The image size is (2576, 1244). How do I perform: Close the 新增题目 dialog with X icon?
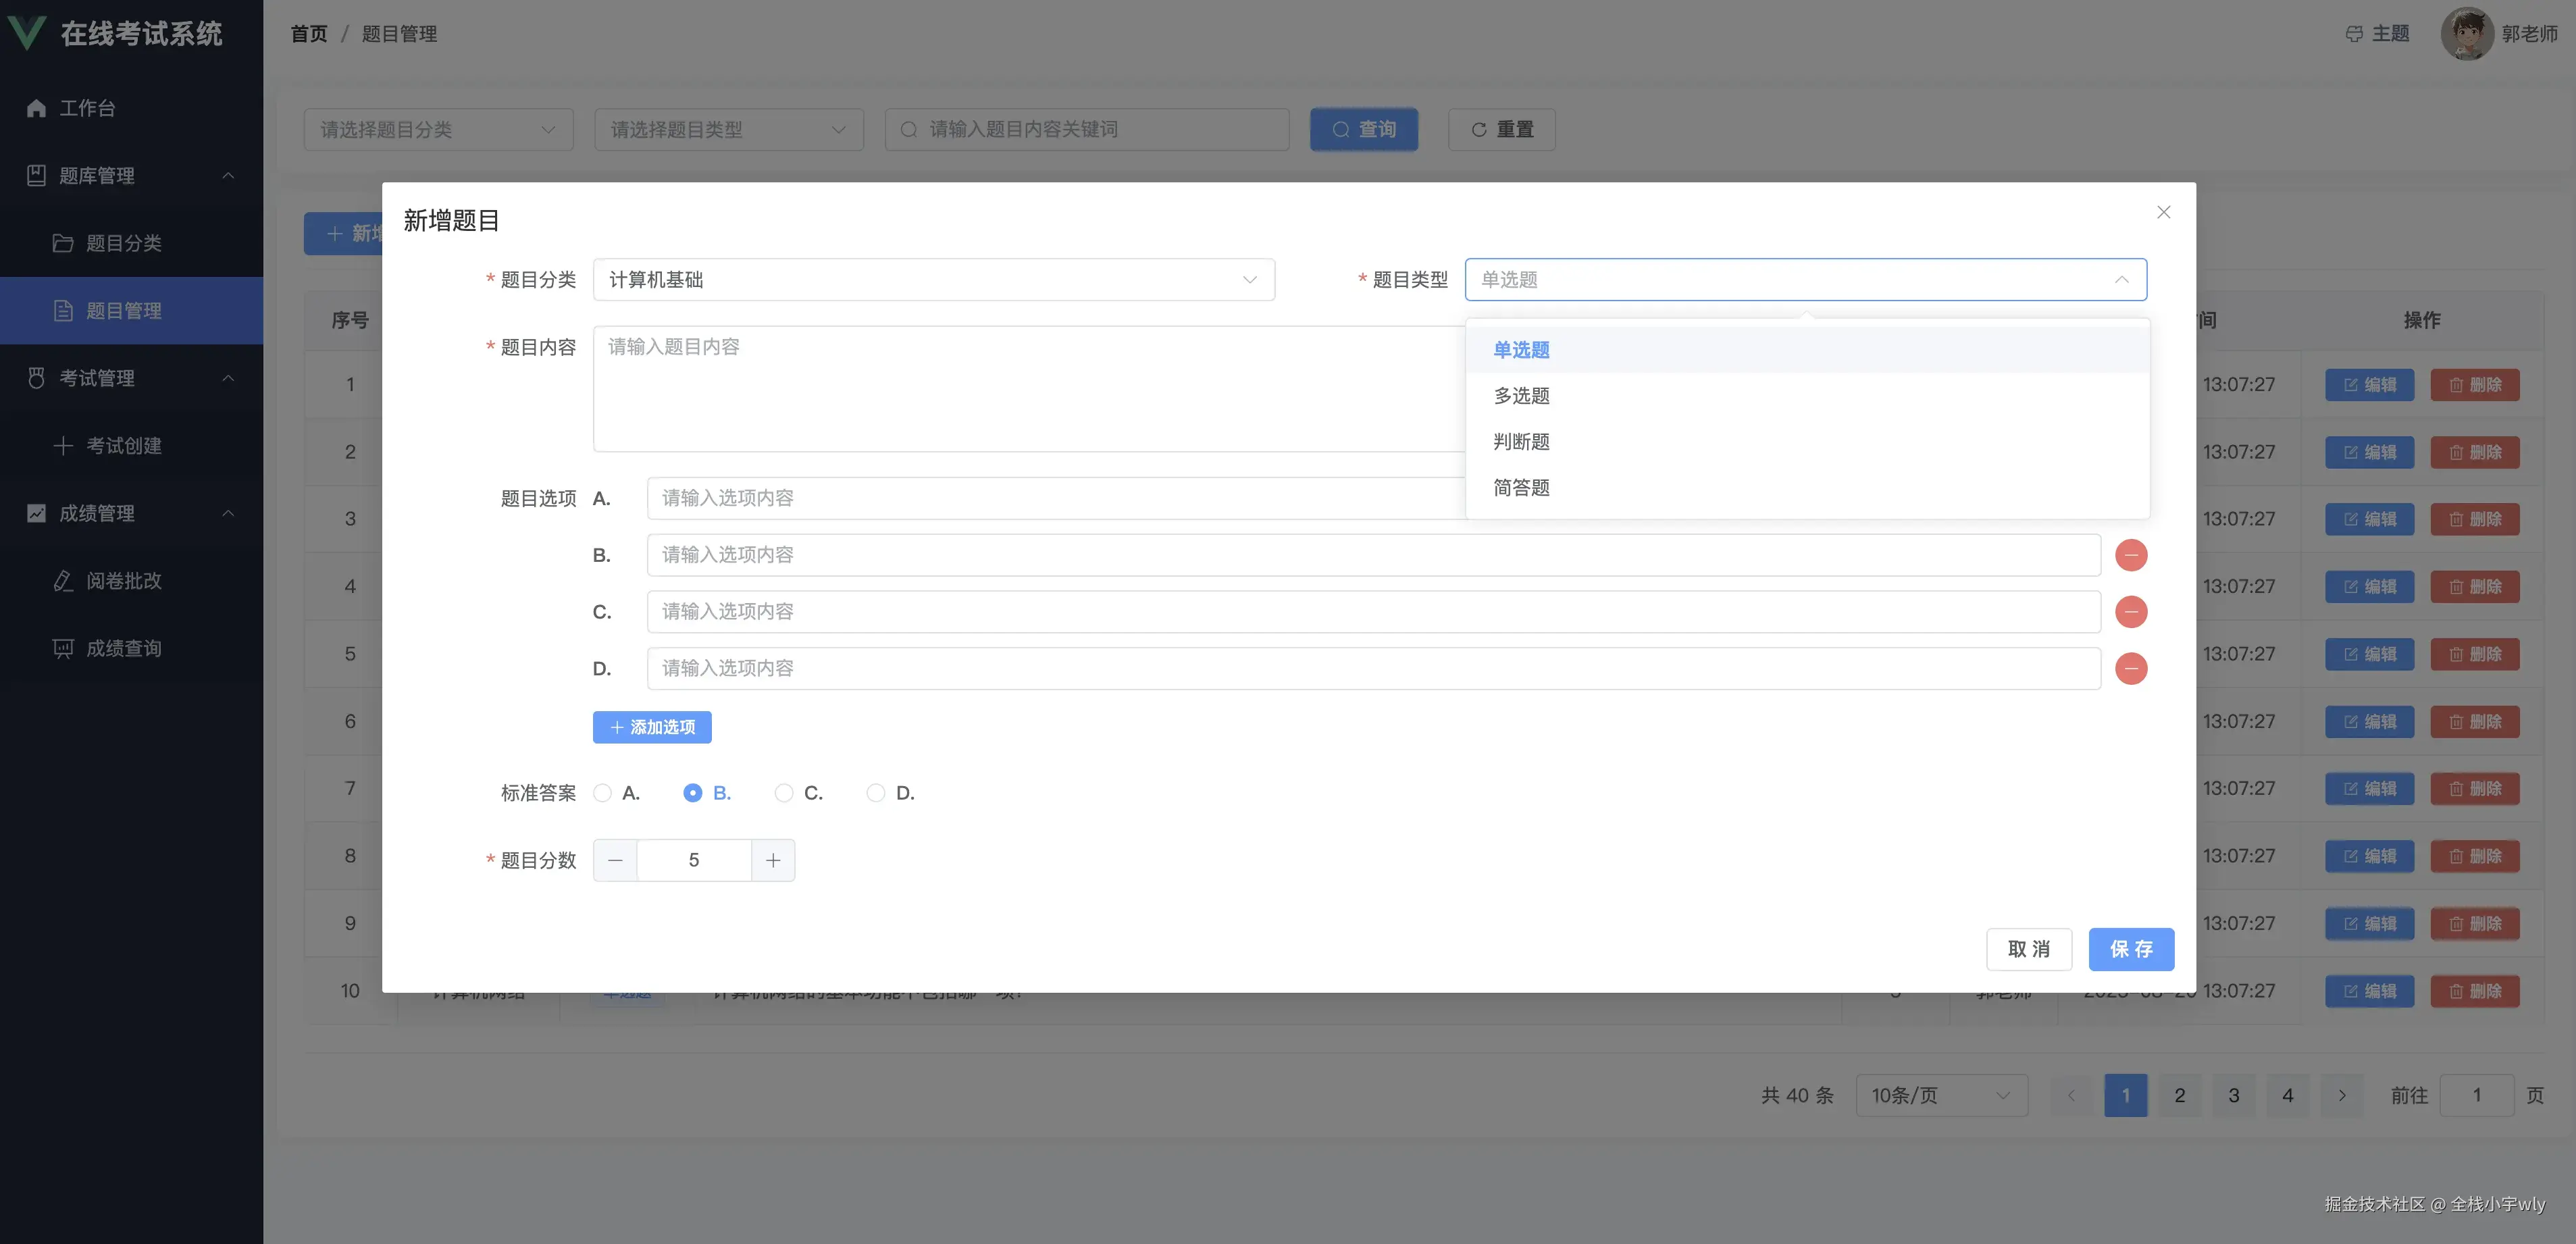(x=2163, y=212)
